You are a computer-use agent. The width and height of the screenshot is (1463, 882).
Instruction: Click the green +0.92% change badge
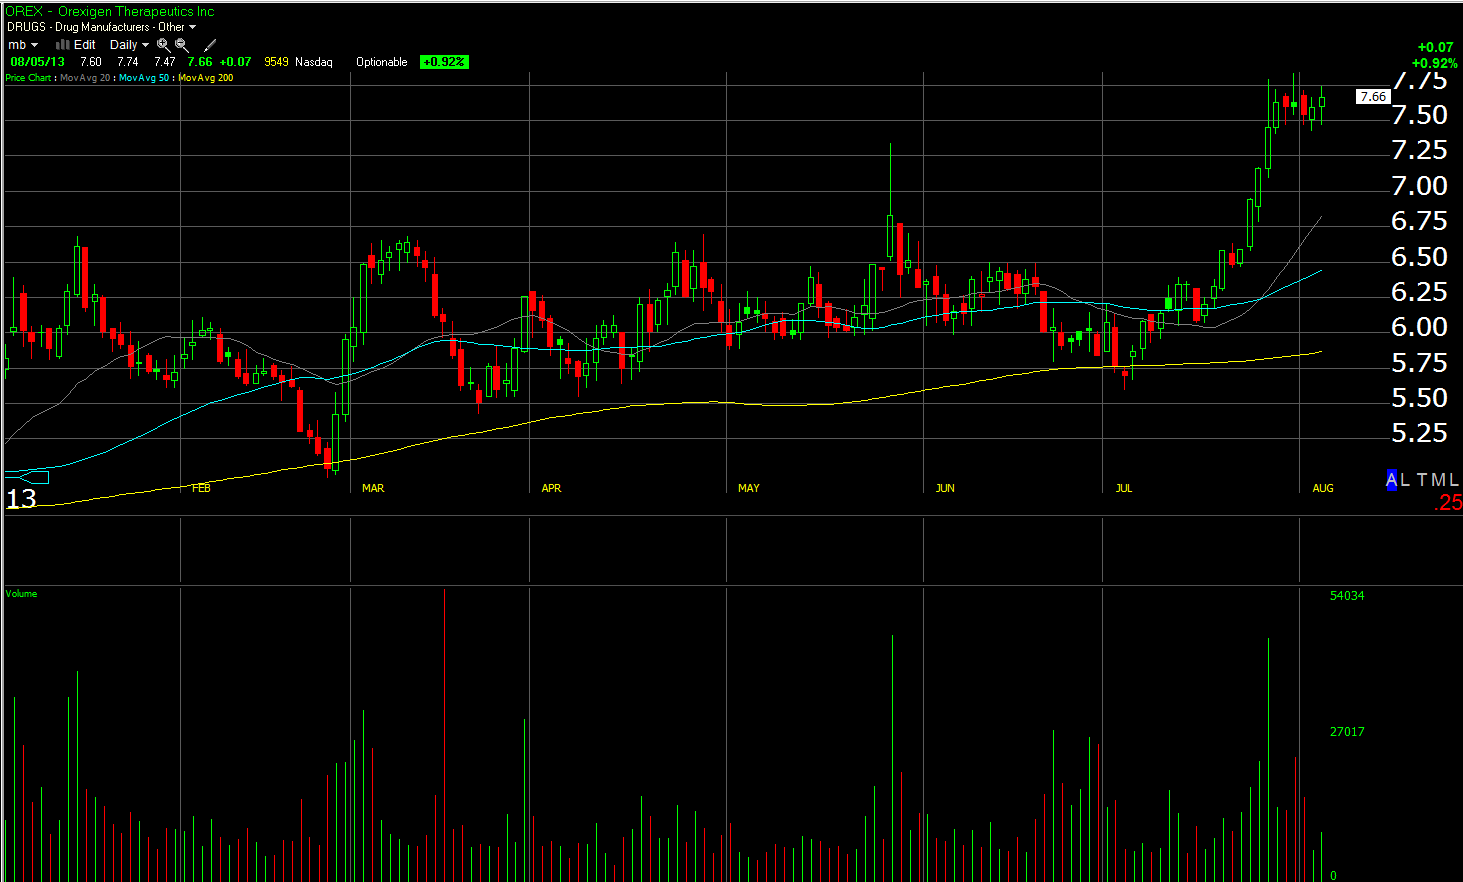click(444, 62)
